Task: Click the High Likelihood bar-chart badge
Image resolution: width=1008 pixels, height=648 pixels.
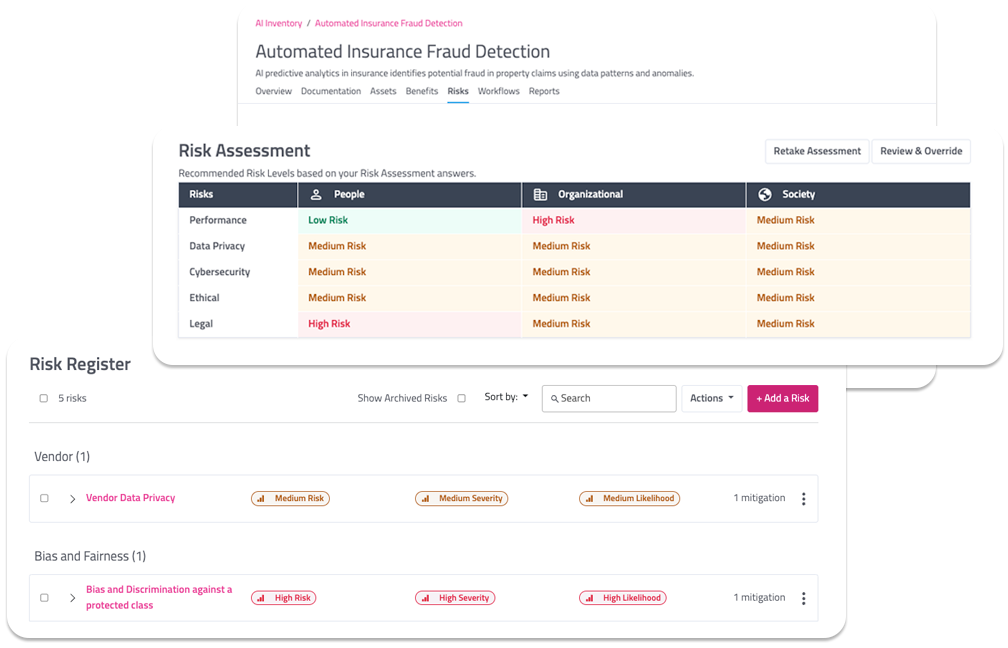Action: (622, 598)
